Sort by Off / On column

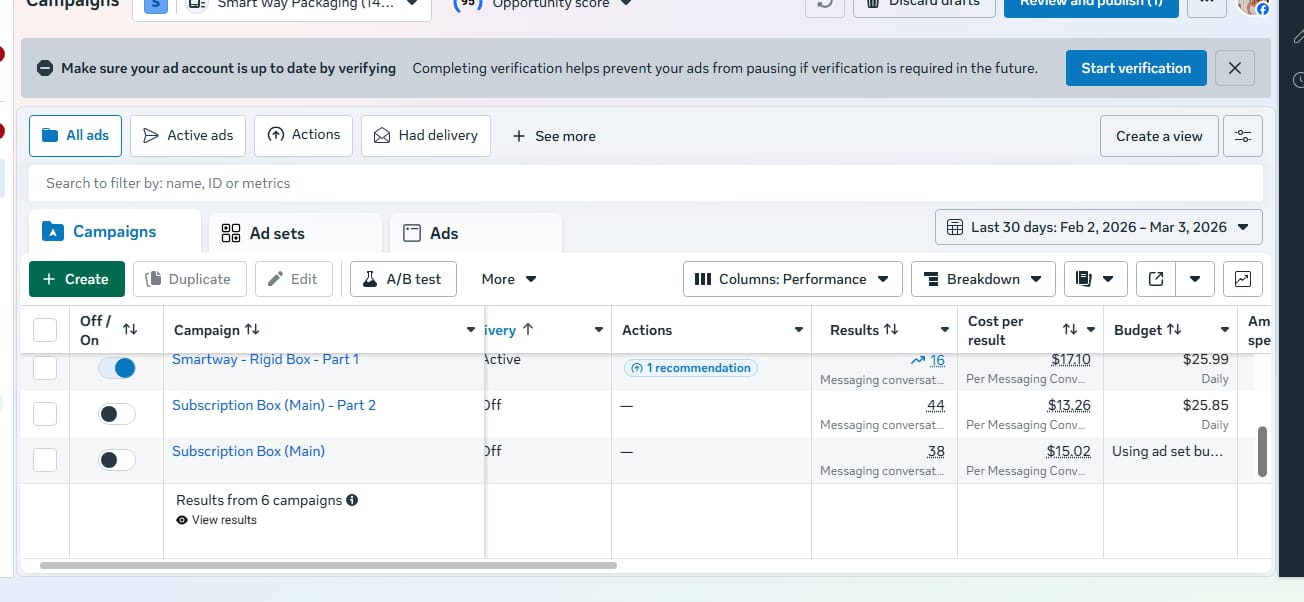(x=130, y=329)
